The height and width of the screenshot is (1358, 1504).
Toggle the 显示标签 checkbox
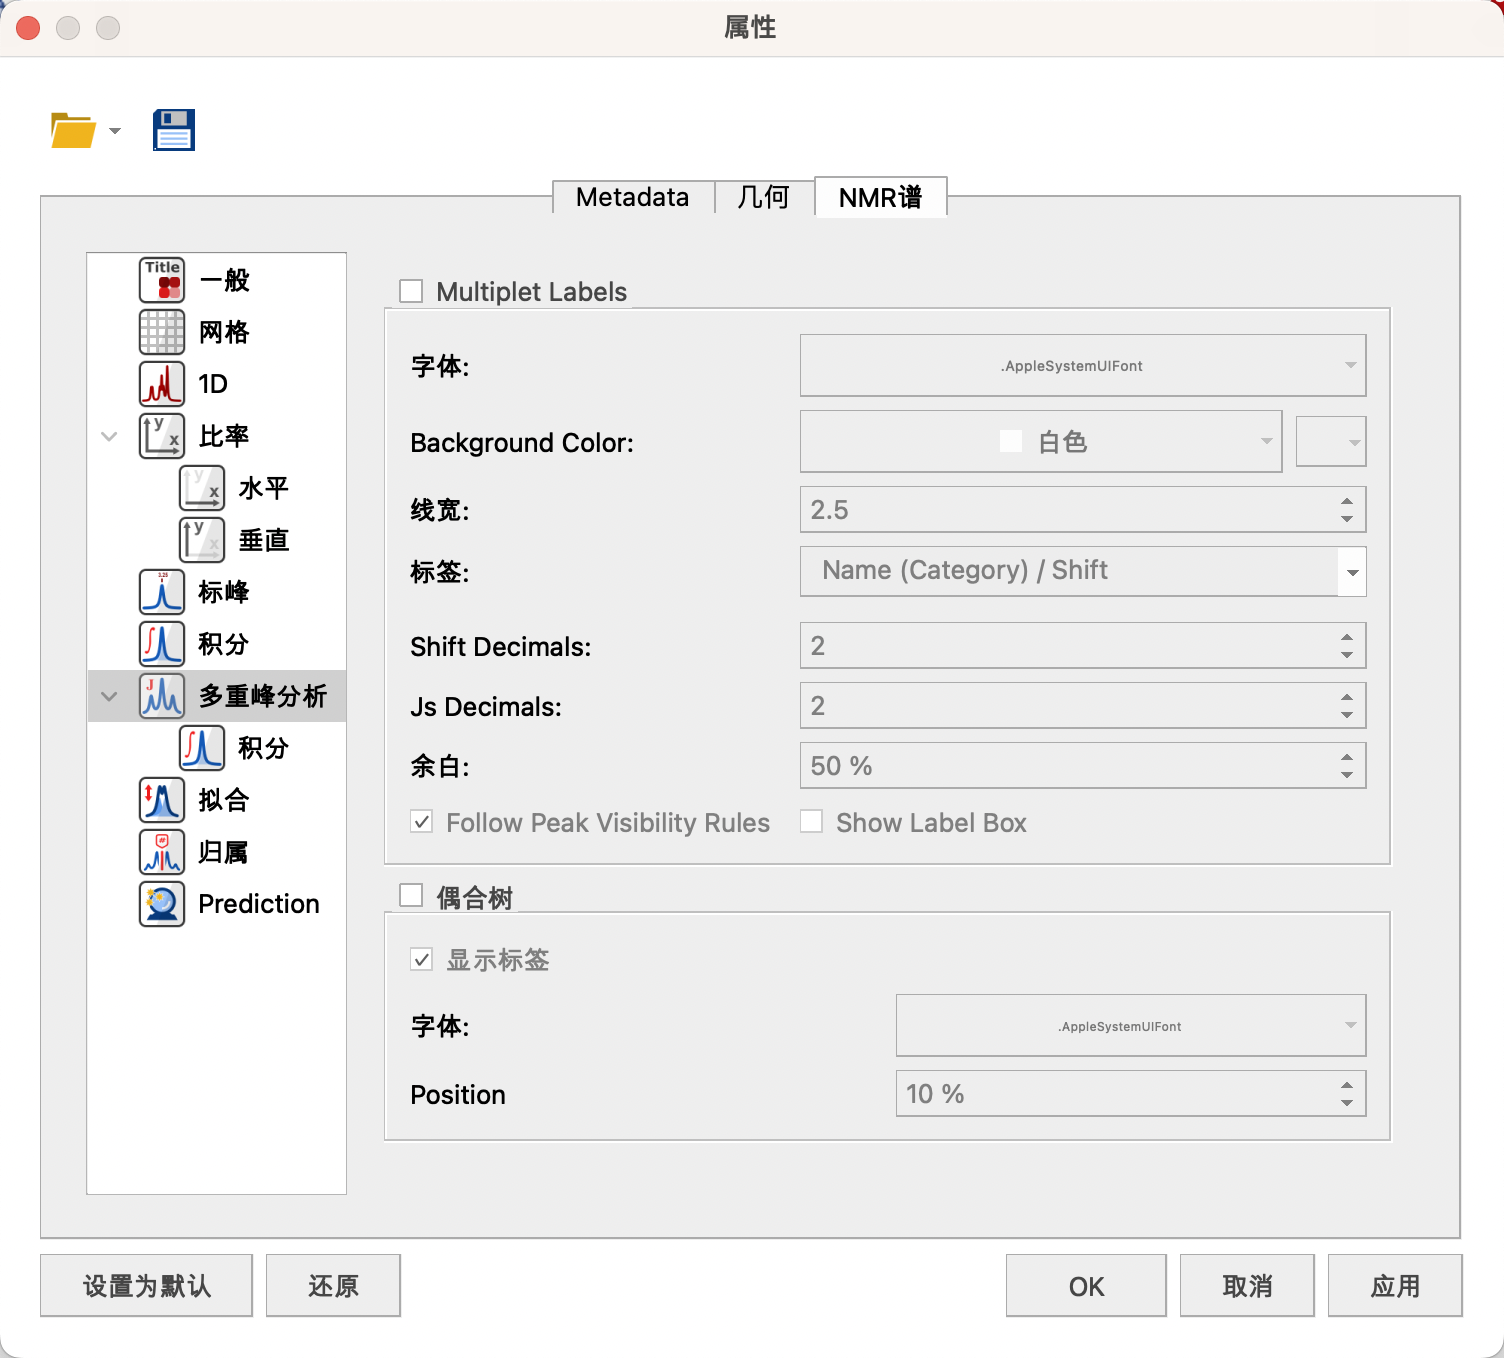[422, 960]
